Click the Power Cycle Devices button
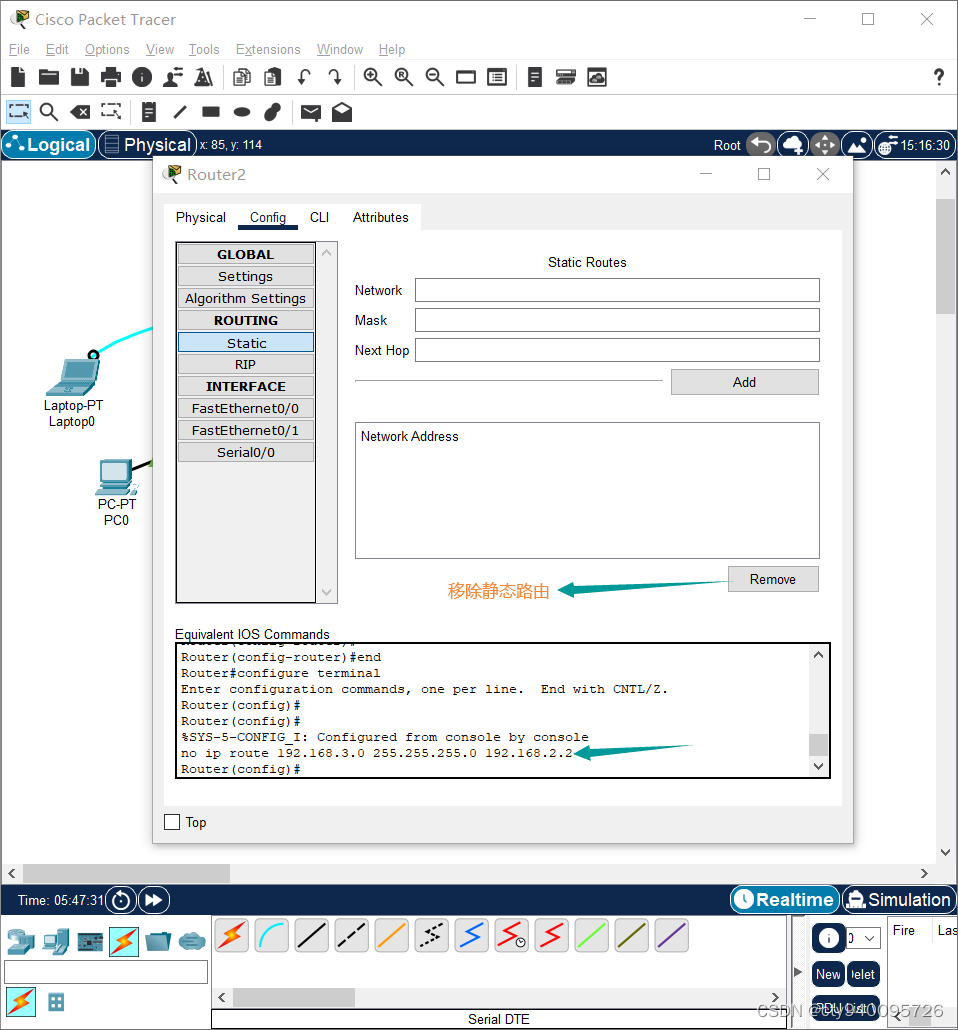 (121, 900)
